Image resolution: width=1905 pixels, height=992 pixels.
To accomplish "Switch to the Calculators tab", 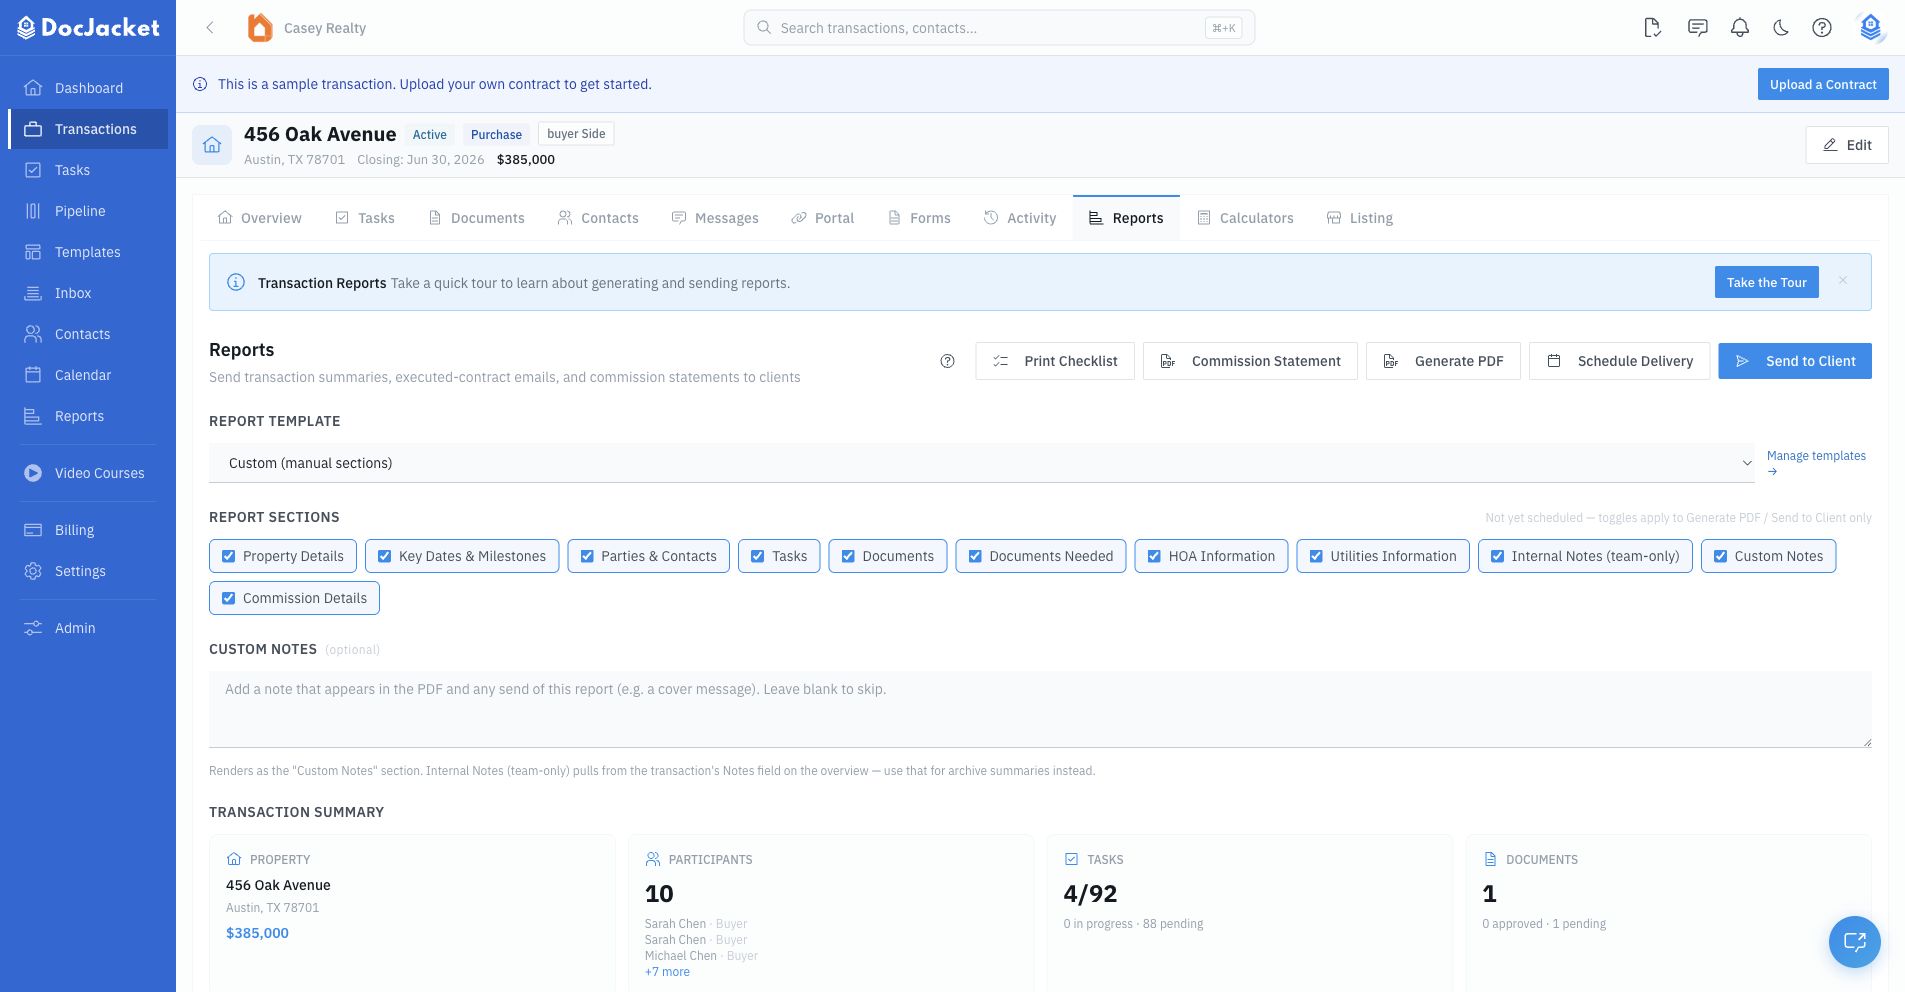I will point(1245,218).
